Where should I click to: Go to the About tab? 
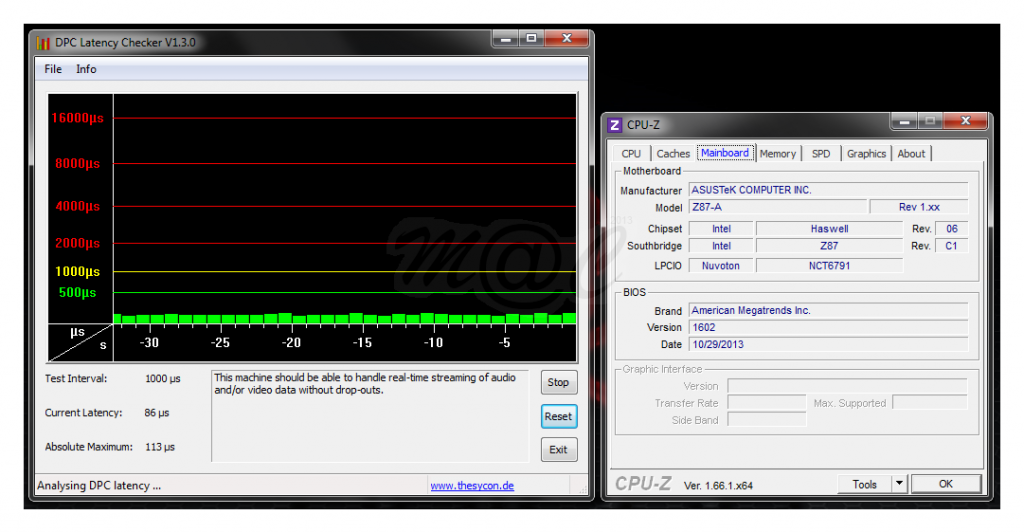coord(911,154)
